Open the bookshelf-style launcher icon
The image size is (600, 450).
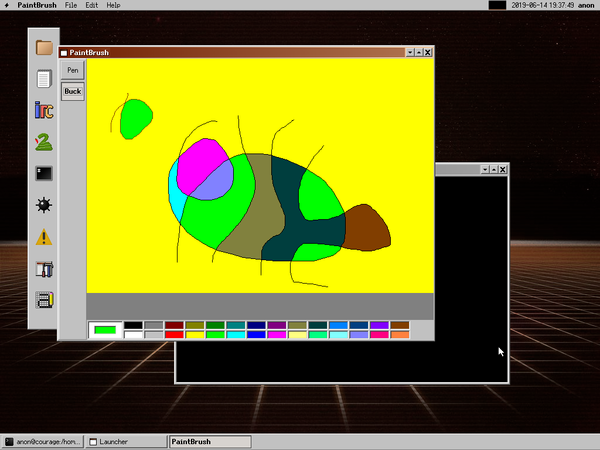click(x=44, y=269)
